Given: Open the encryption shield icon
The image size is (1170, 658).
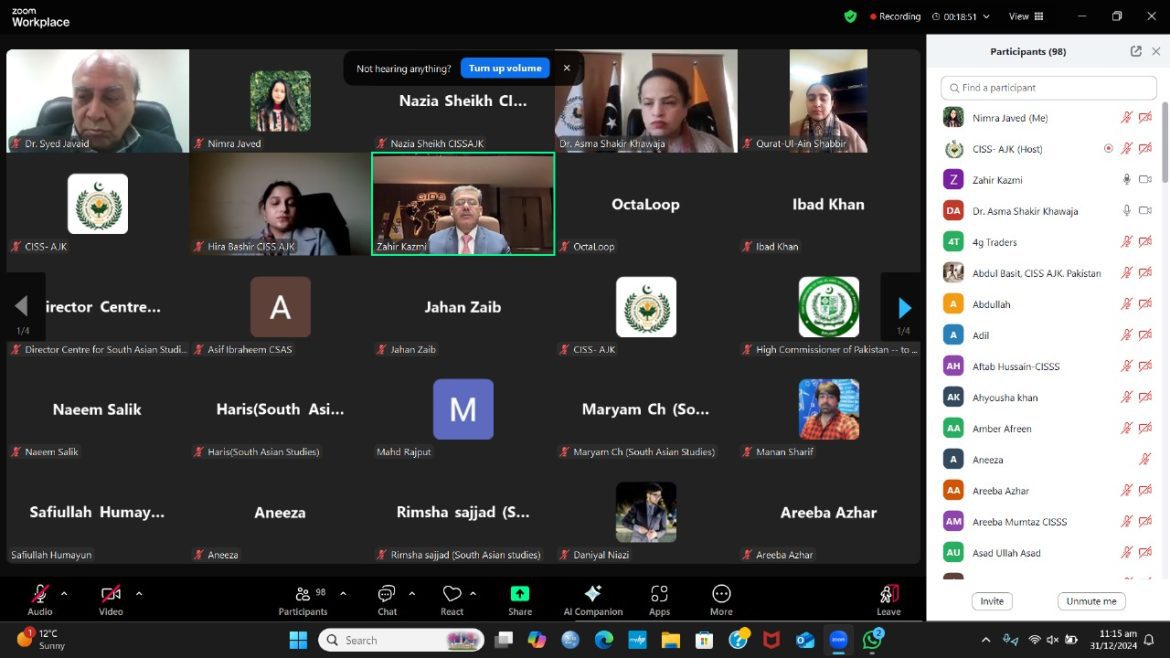Looking at the screenshot, I should [x=850, y=16].
